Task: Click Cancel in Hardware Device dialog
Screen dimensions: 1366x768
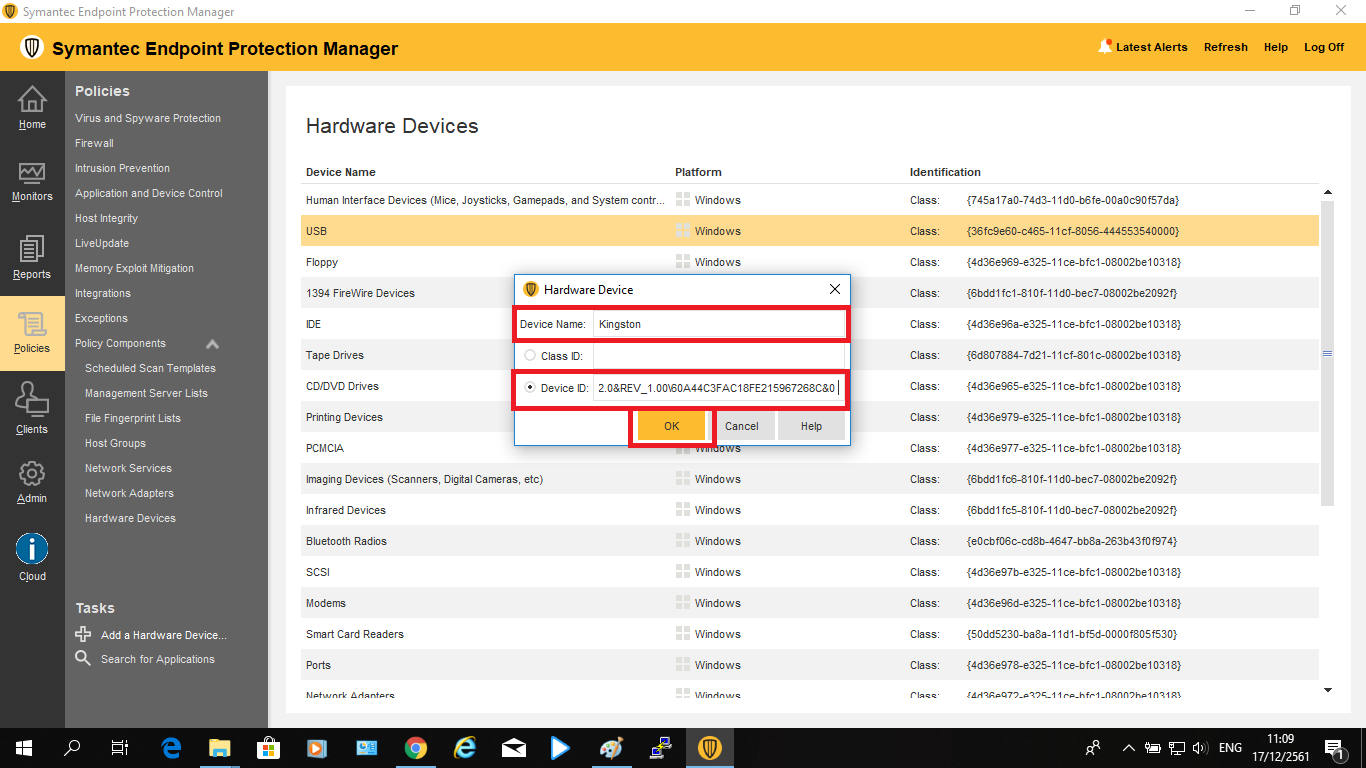Action: [x=741, y=426]
